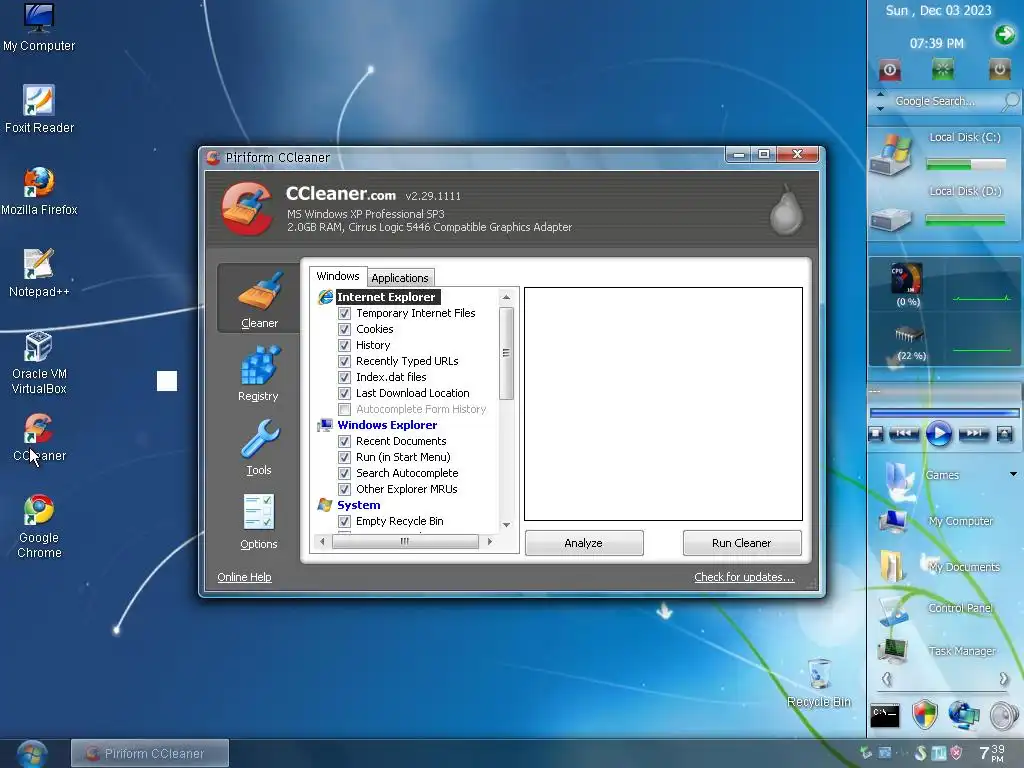Click the Local Disk (D:) drive icon
This screenshot has height=768, width=1024.
[x=891, y=219]
